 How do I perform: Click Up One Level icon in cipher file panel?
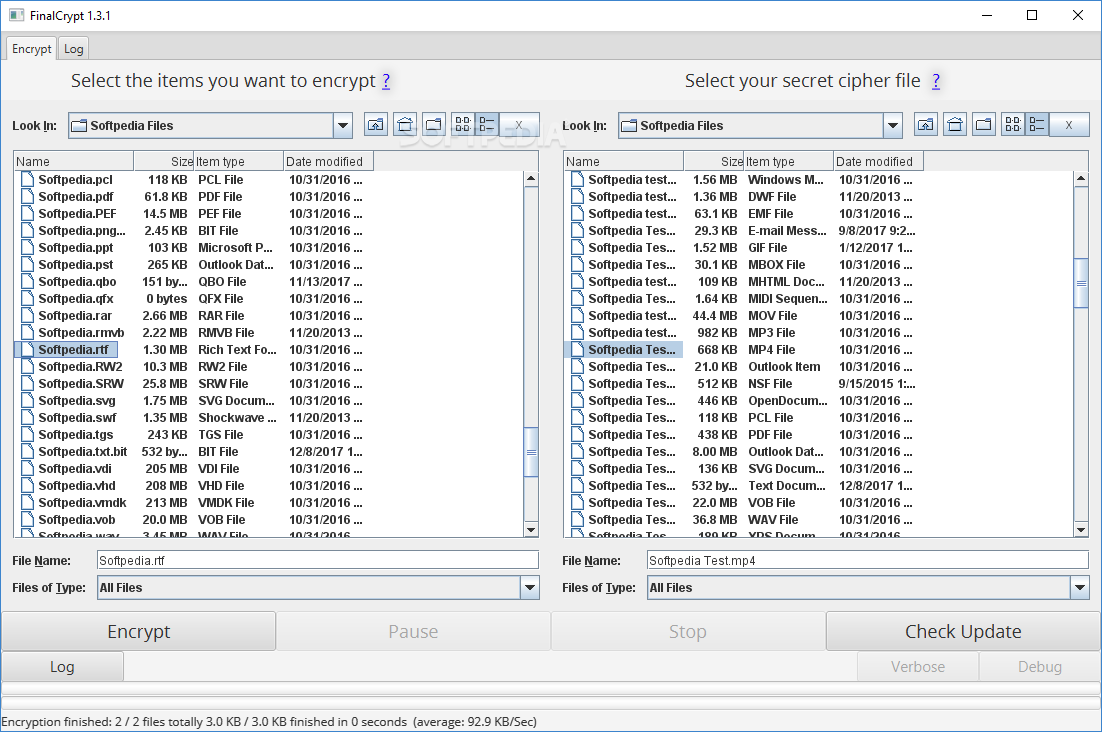(x=926, y=125)
